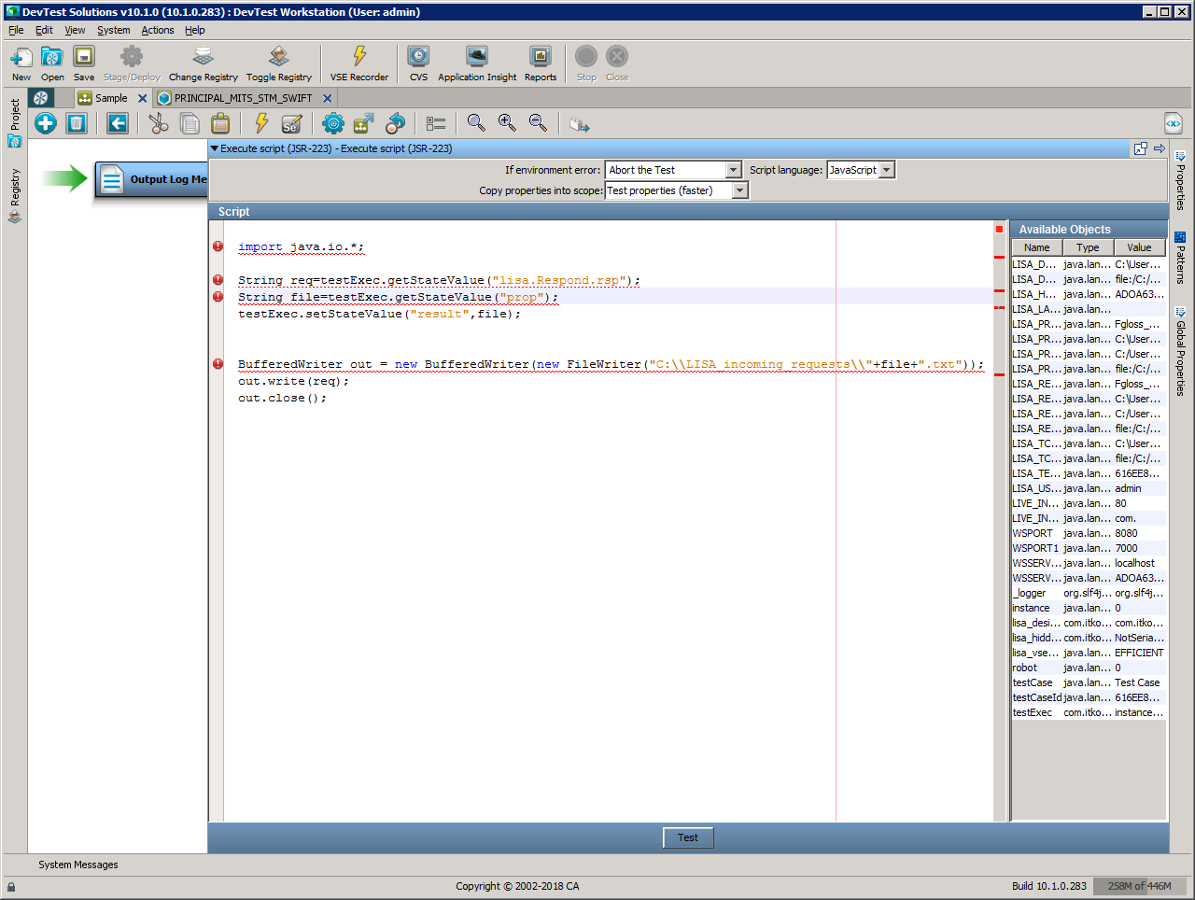Image resolution: width=1195 pixels, height=900 pixels.
Task: Click the stage test arrow icon
Action: (x=364, y=123)
